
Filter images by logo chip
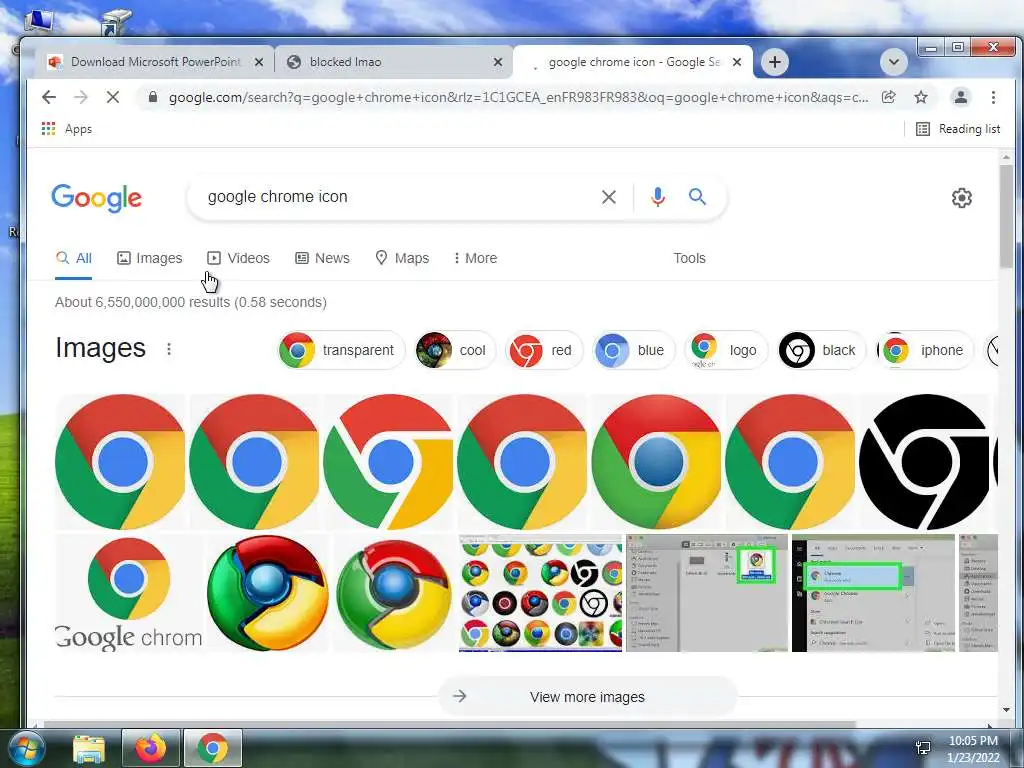tap(726, 351)
